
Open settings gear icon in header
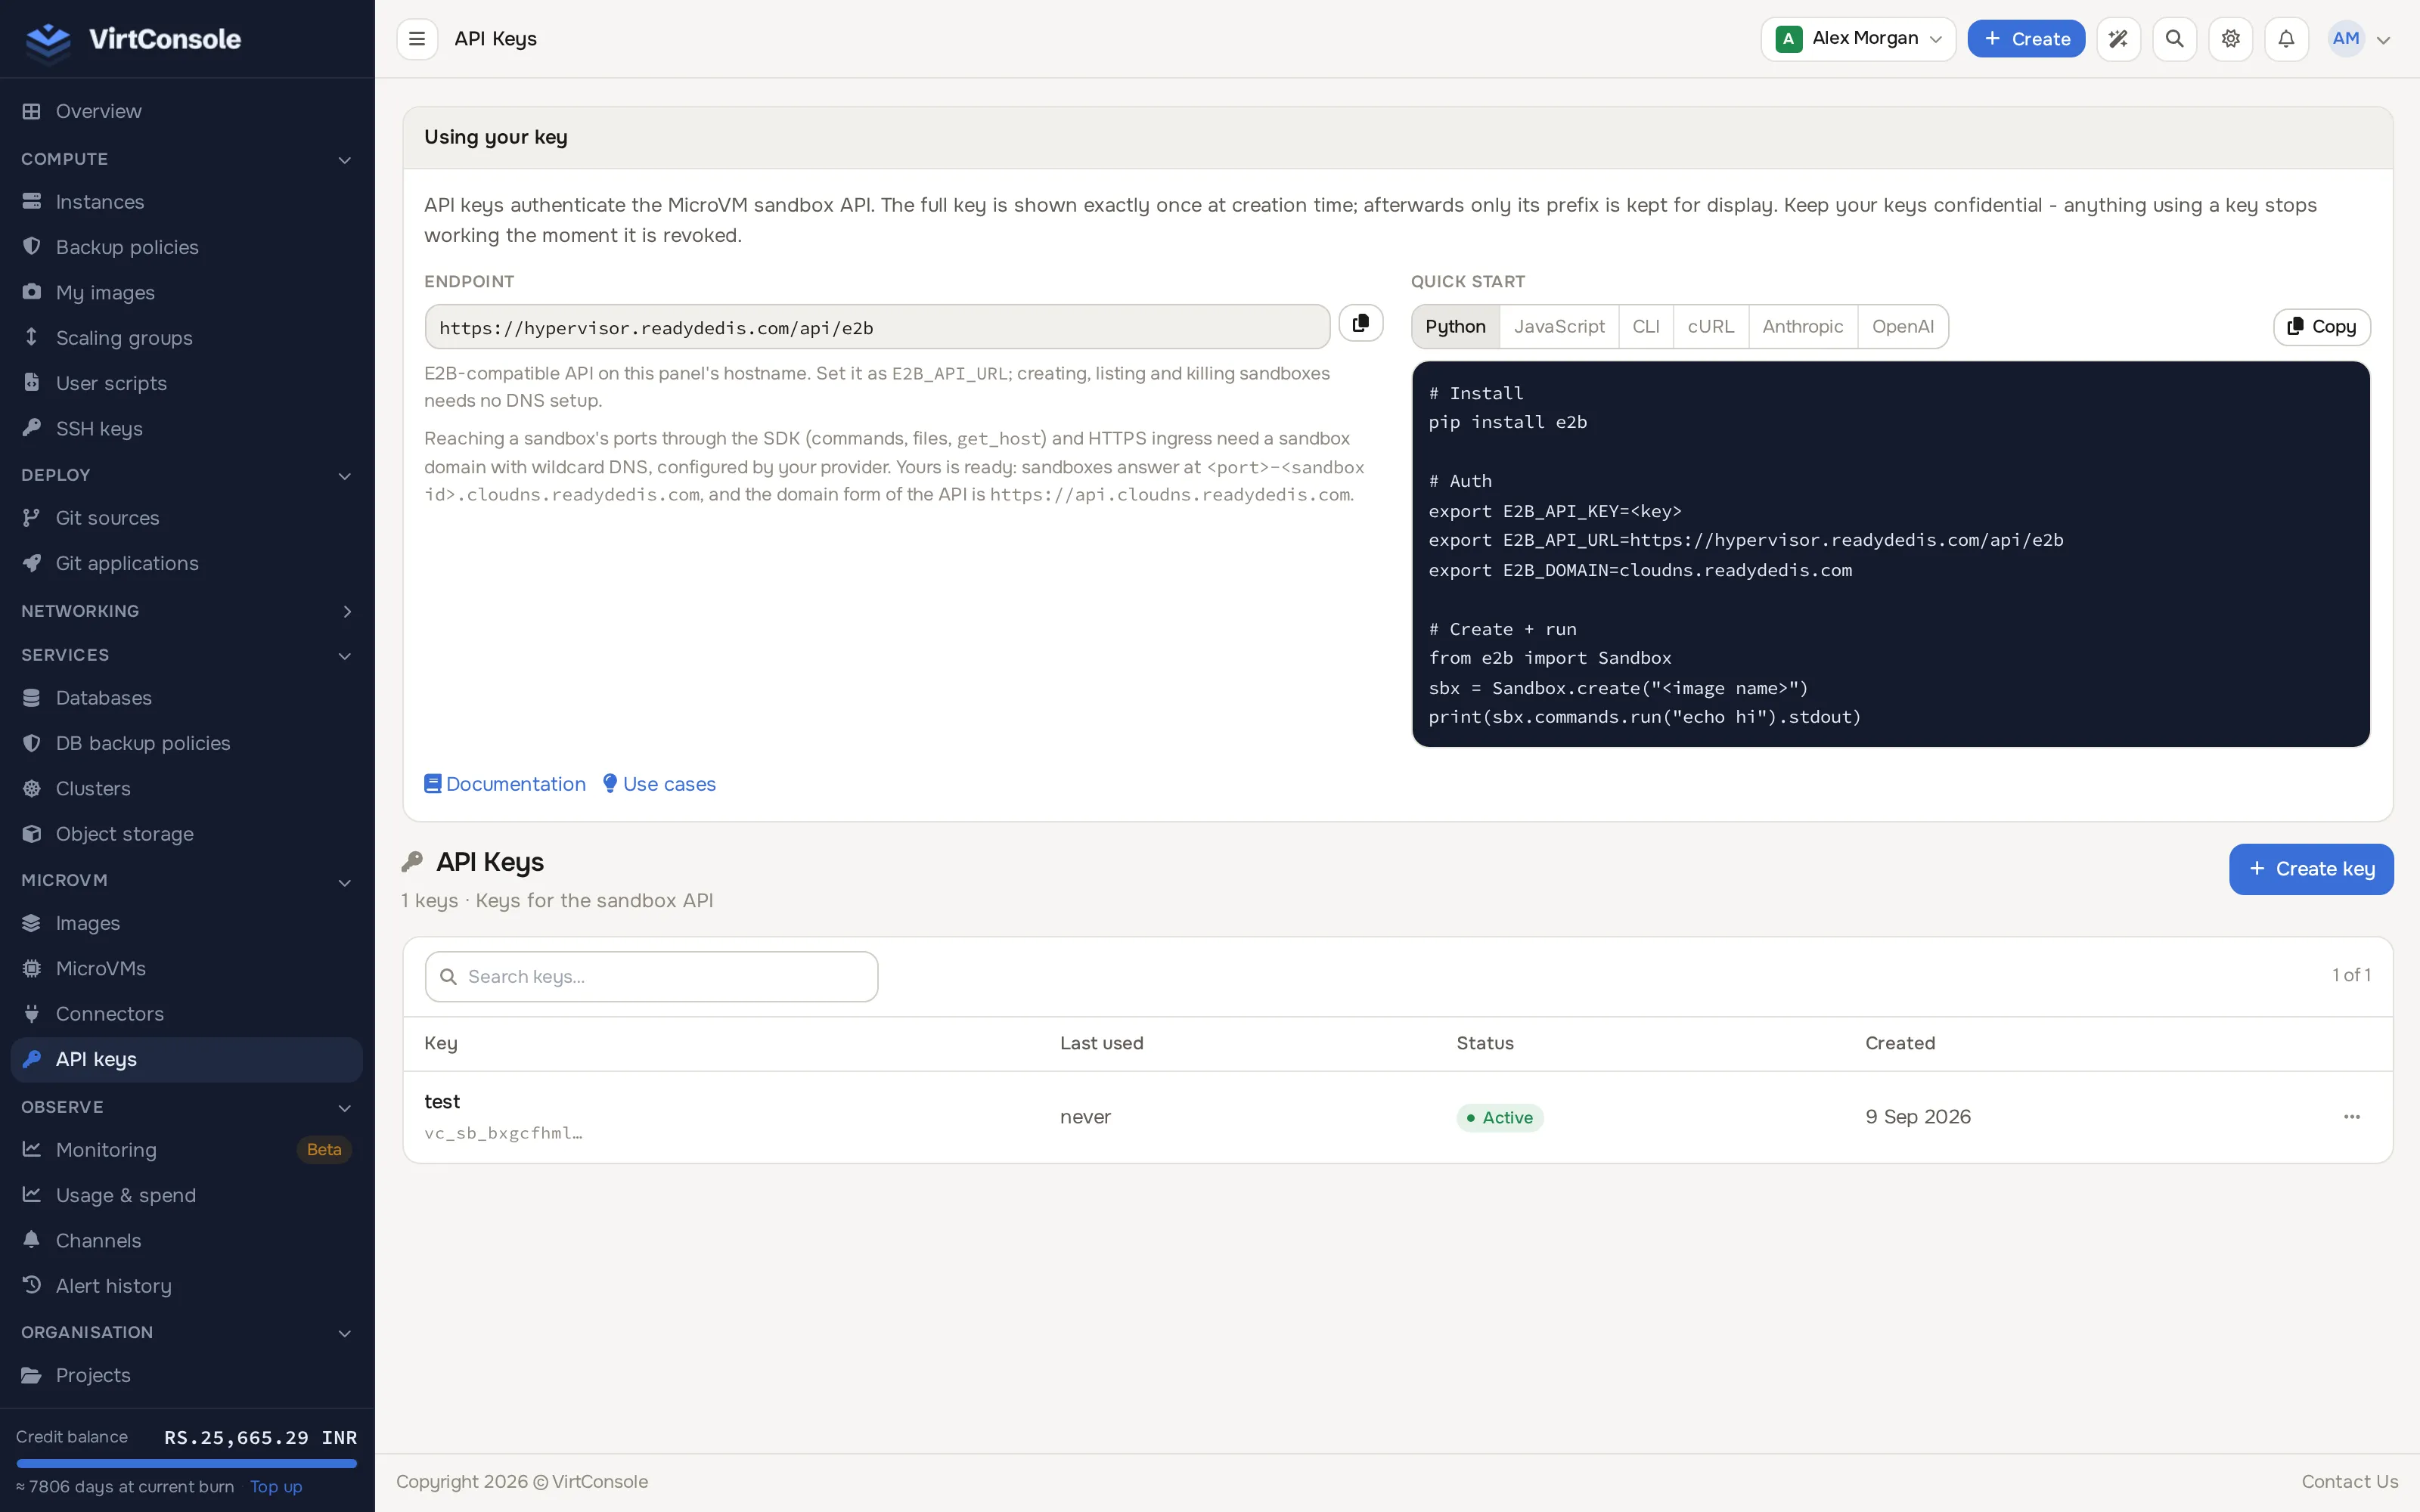[2230, 39]
